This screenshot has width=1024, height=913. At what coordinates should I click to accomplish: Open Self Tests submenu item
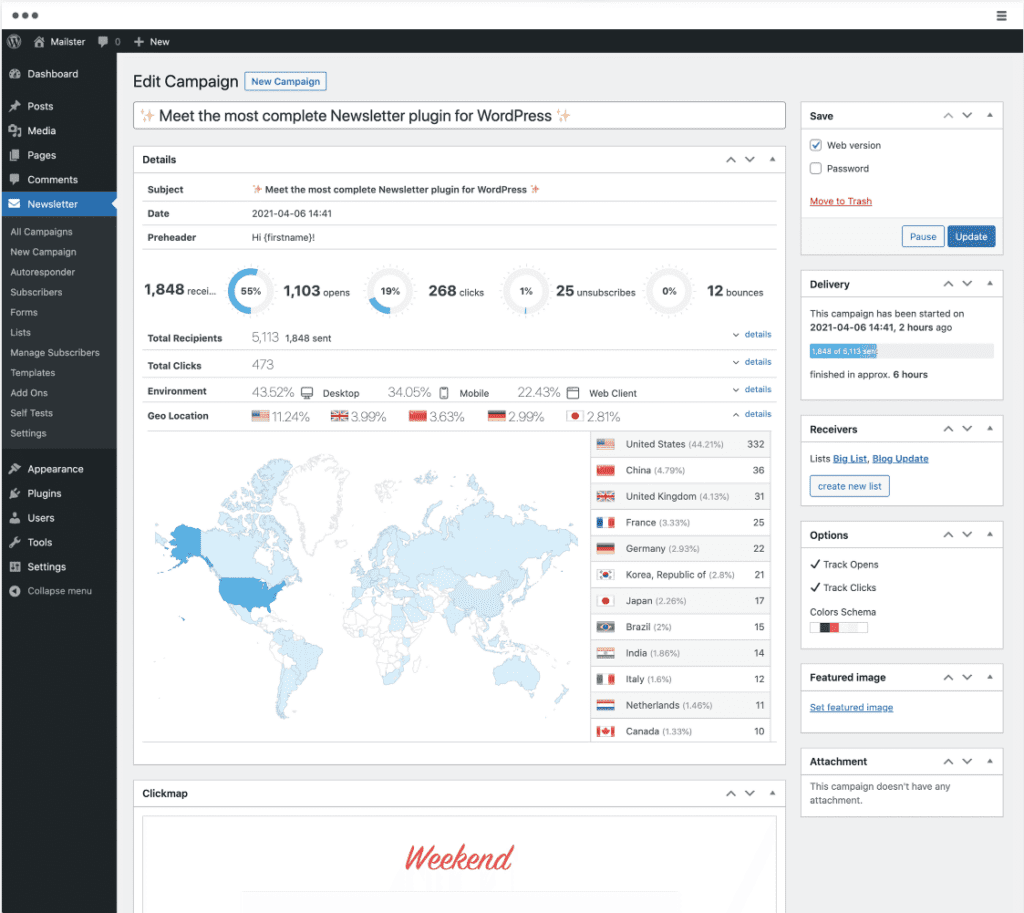[31, 413]
